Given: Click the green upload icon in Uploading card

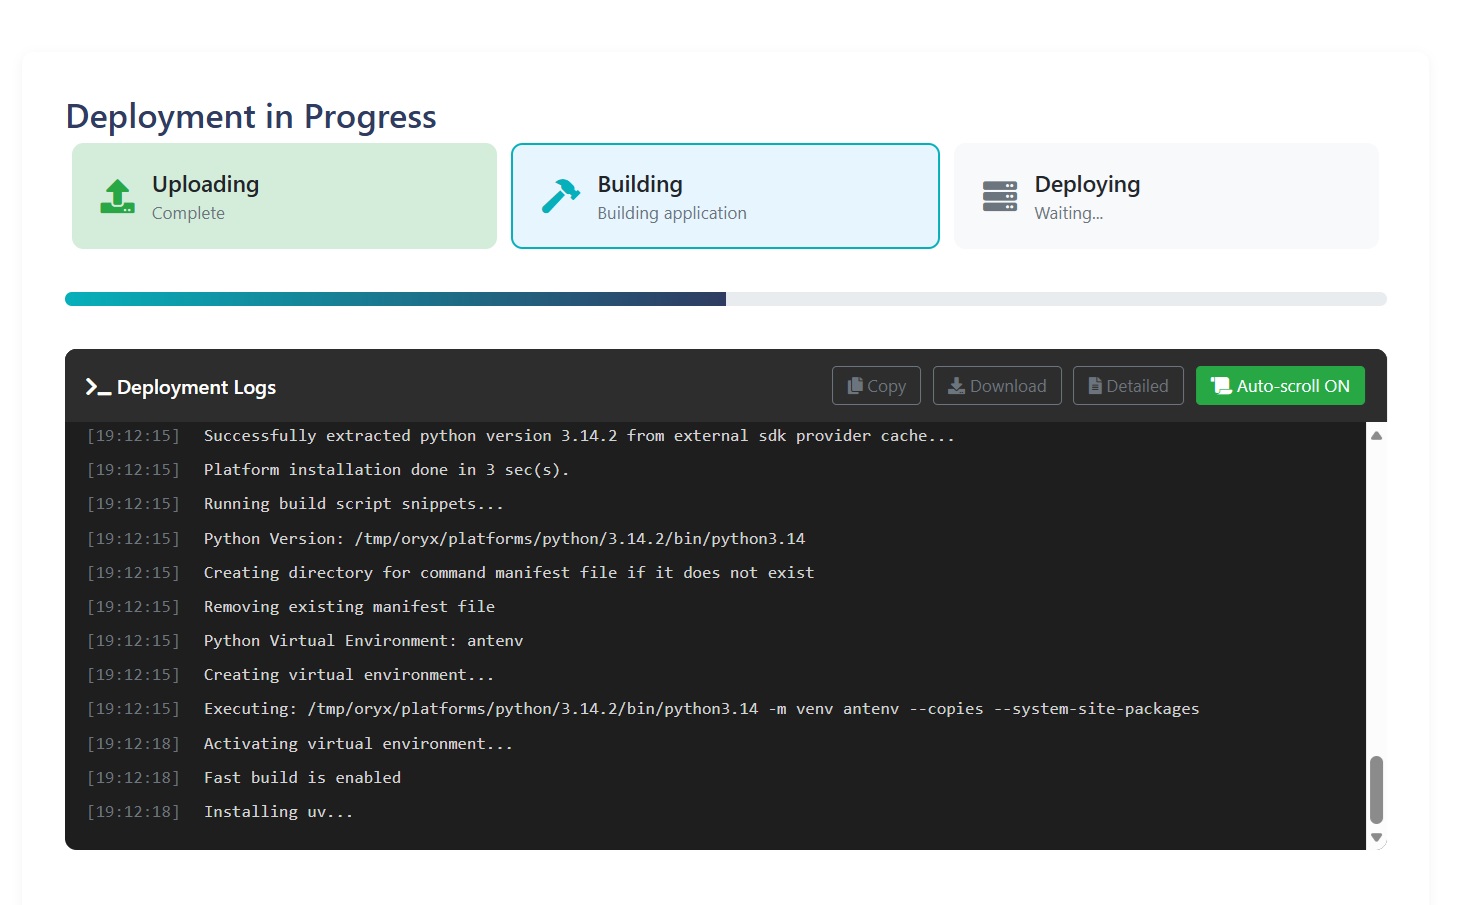Looking at the screenshot, I should (x=116, y=197).
